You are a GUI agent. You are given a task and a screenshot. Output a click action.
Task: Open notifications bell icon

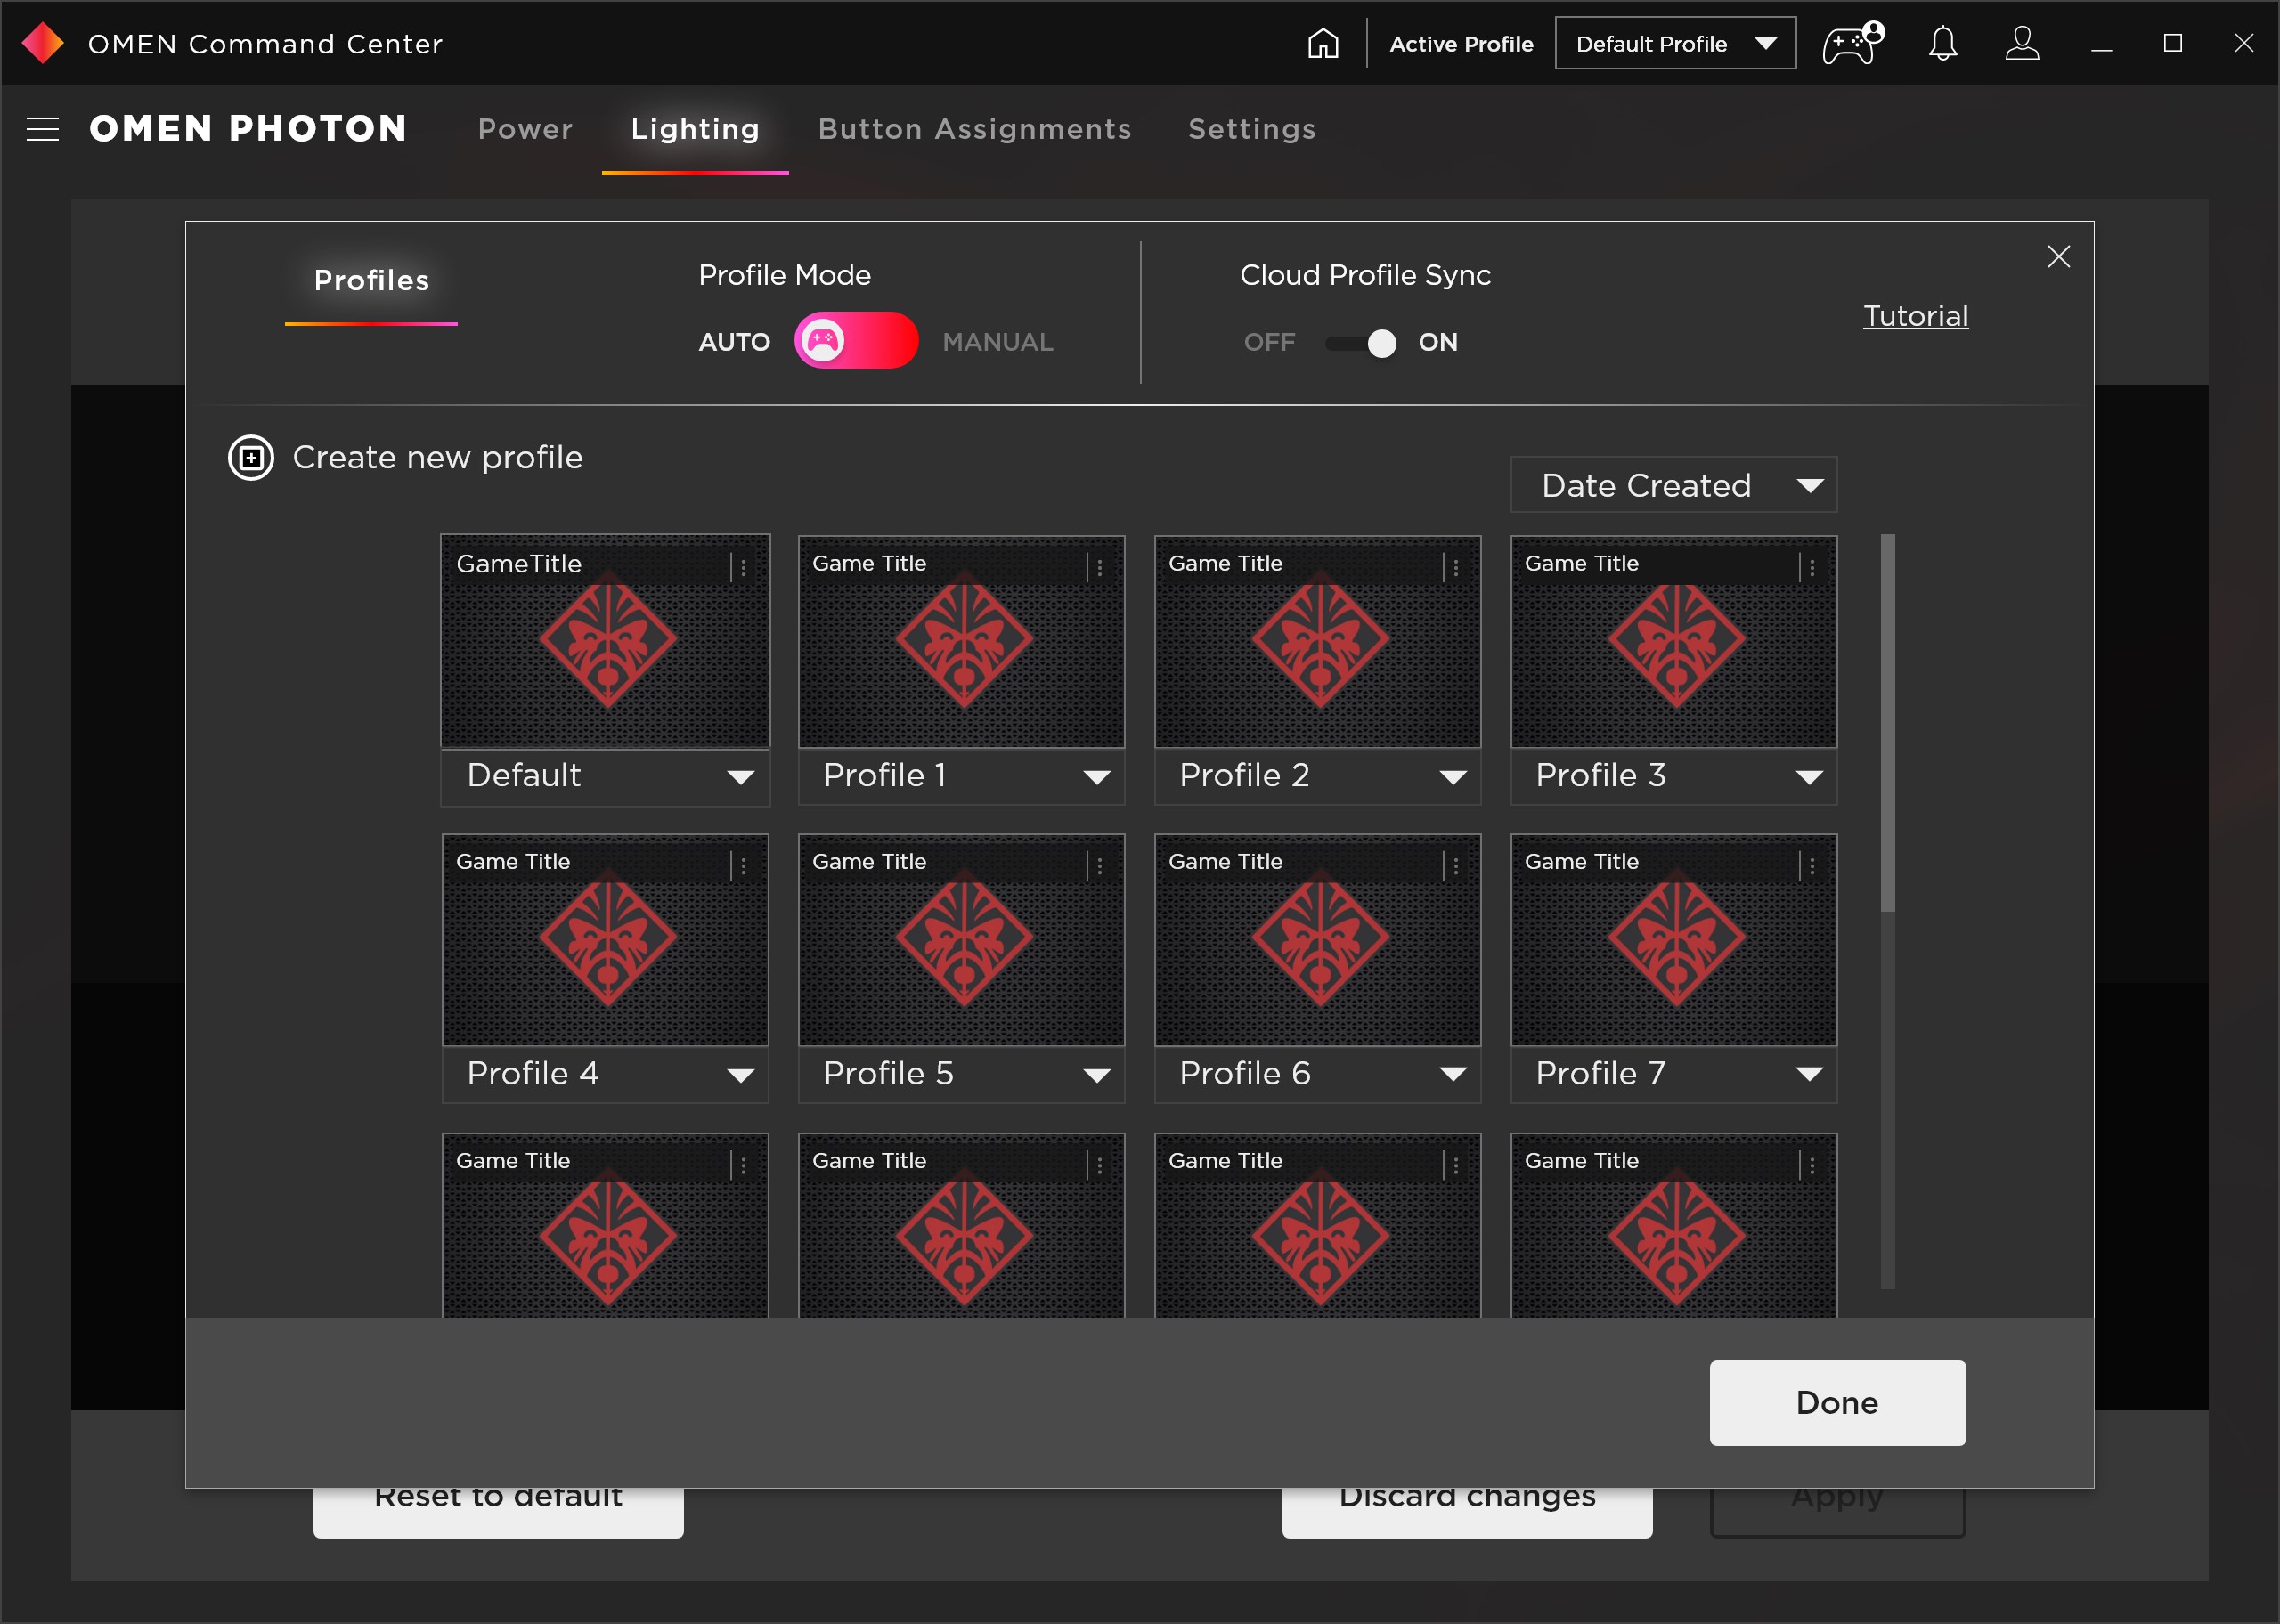(1942, 44)
